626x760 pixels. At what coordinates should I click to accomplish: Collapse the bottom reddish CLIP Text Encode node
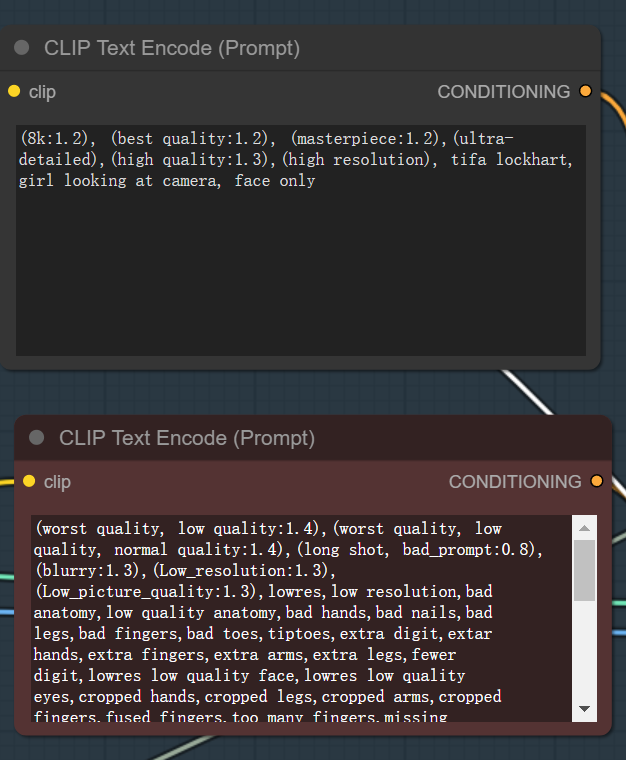[37, 438]
